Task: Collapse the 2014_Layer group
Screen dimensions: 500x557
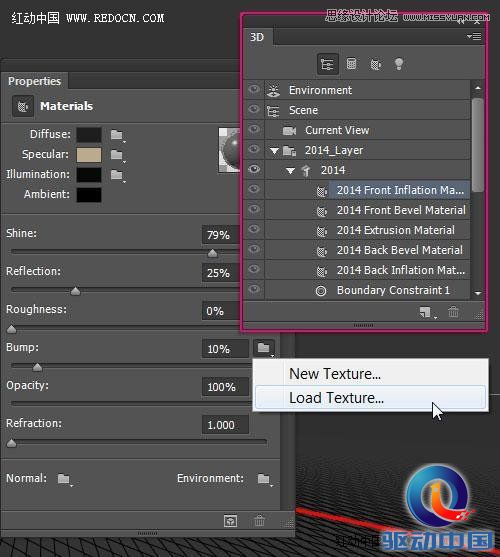Action: [274, 151]
